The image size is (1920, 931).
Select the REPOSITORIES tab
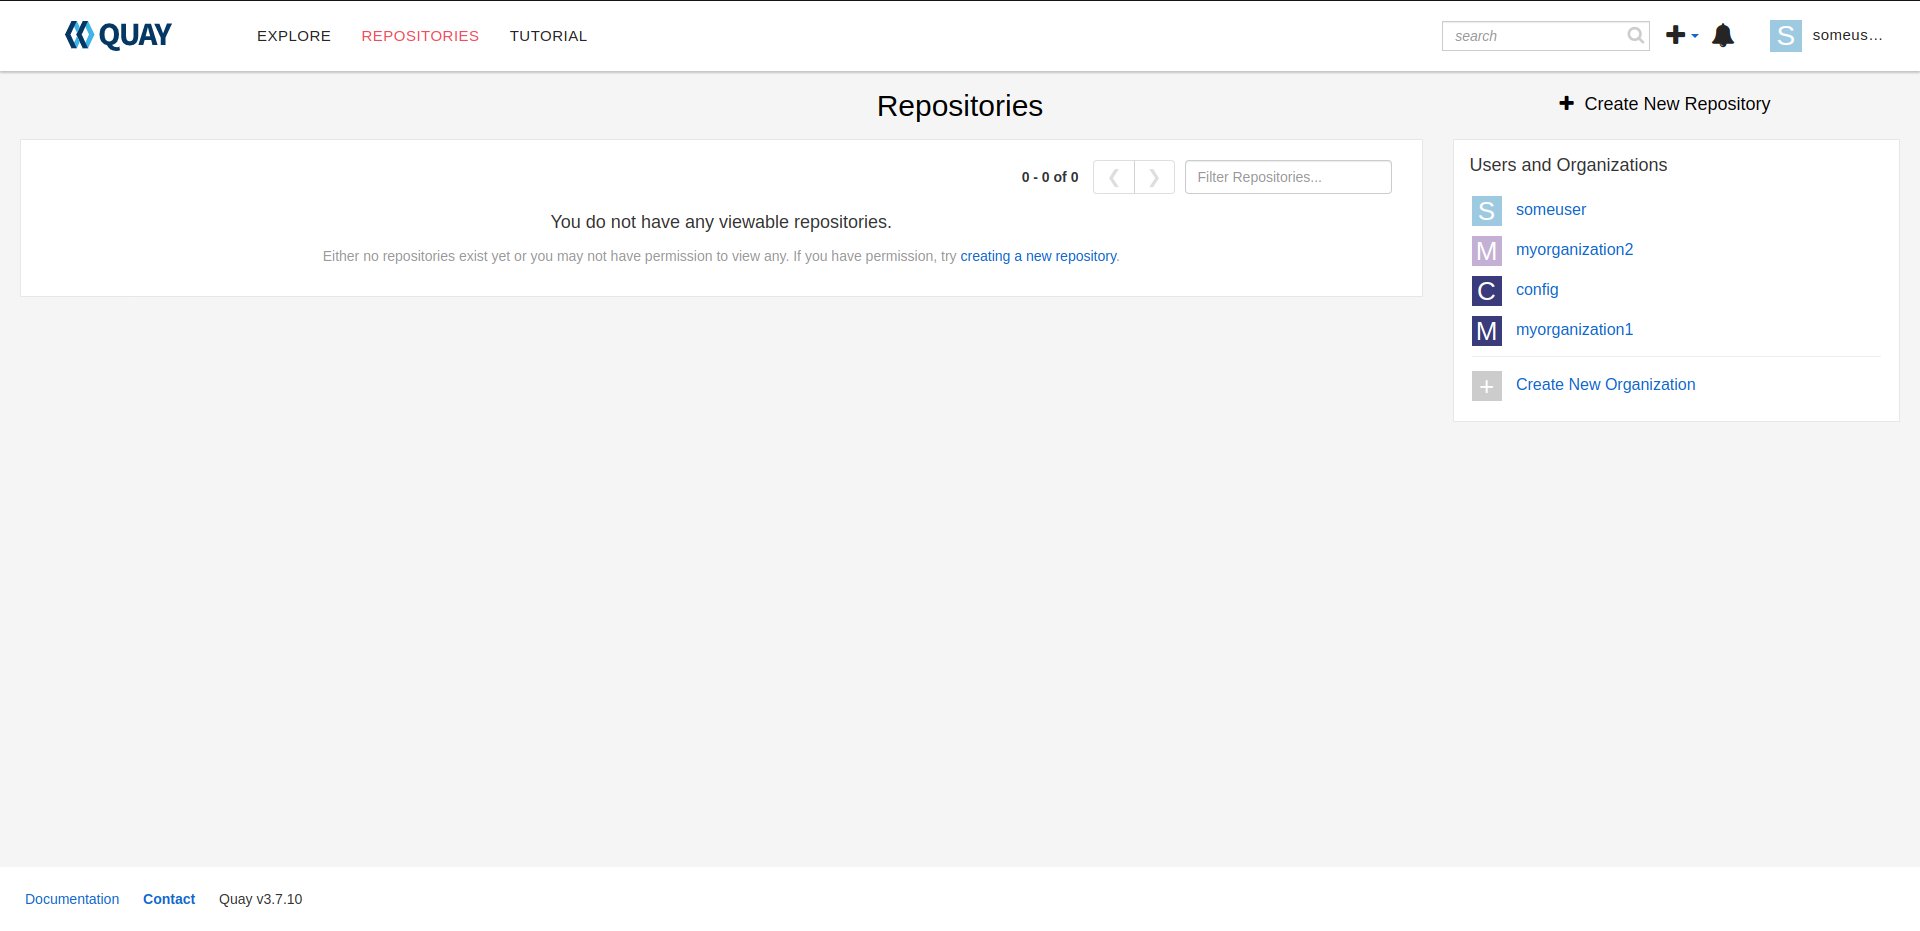pyautogui.click(x=419, y=35)
